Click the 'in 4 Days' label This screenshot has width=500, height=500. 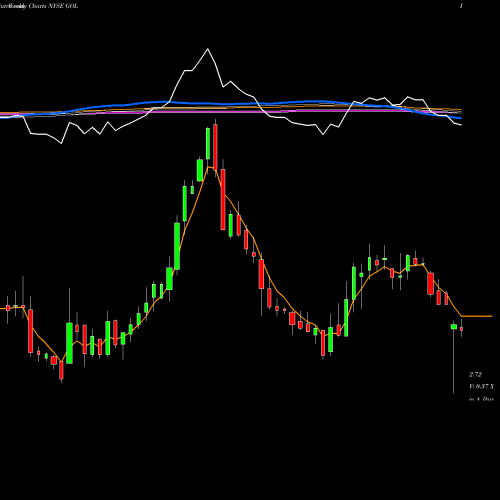481,399
